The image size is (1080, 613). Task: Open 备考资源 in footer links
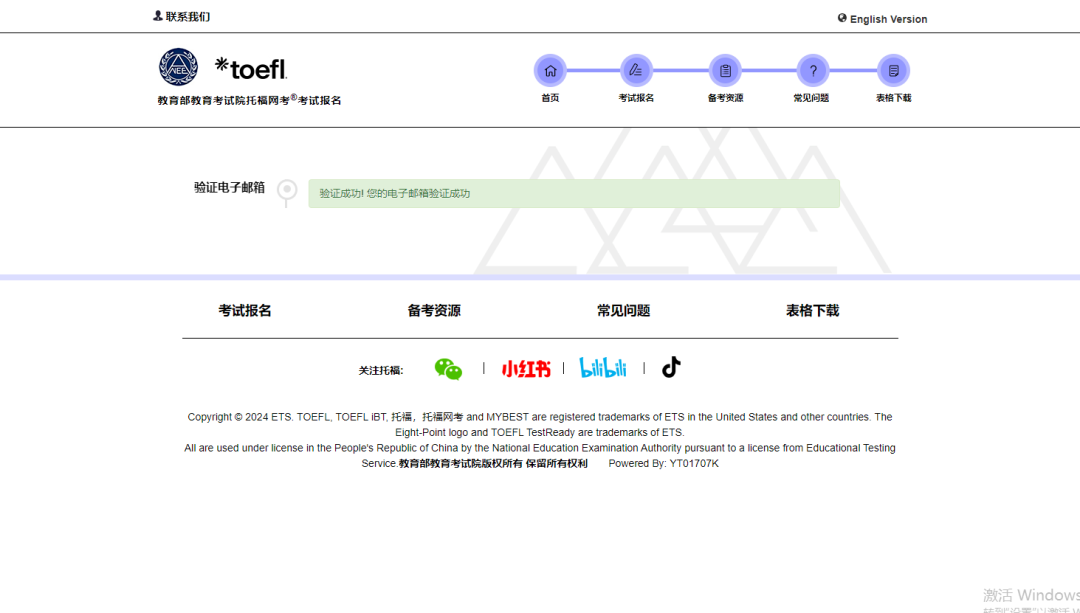(434, 311)
